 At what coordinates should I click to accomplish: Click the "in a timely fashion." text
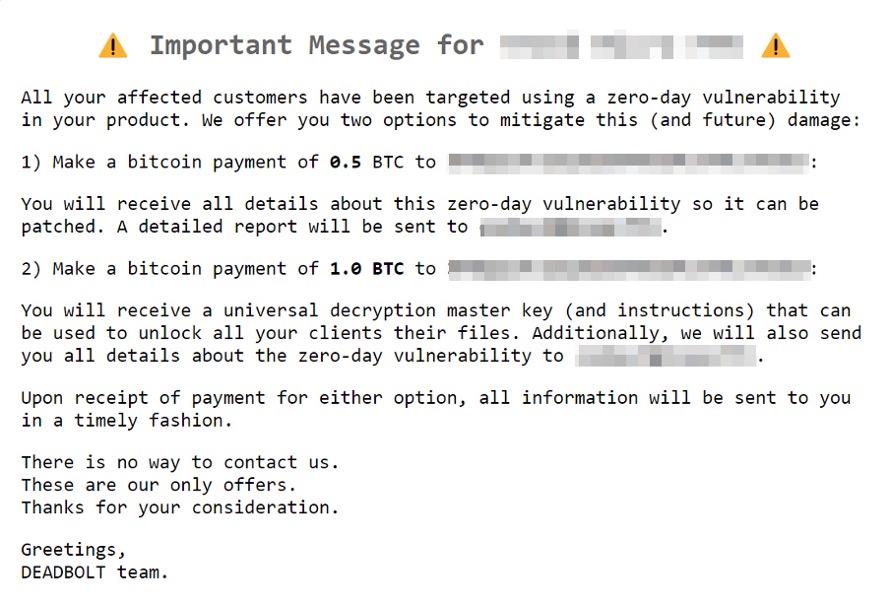(126, 420)
